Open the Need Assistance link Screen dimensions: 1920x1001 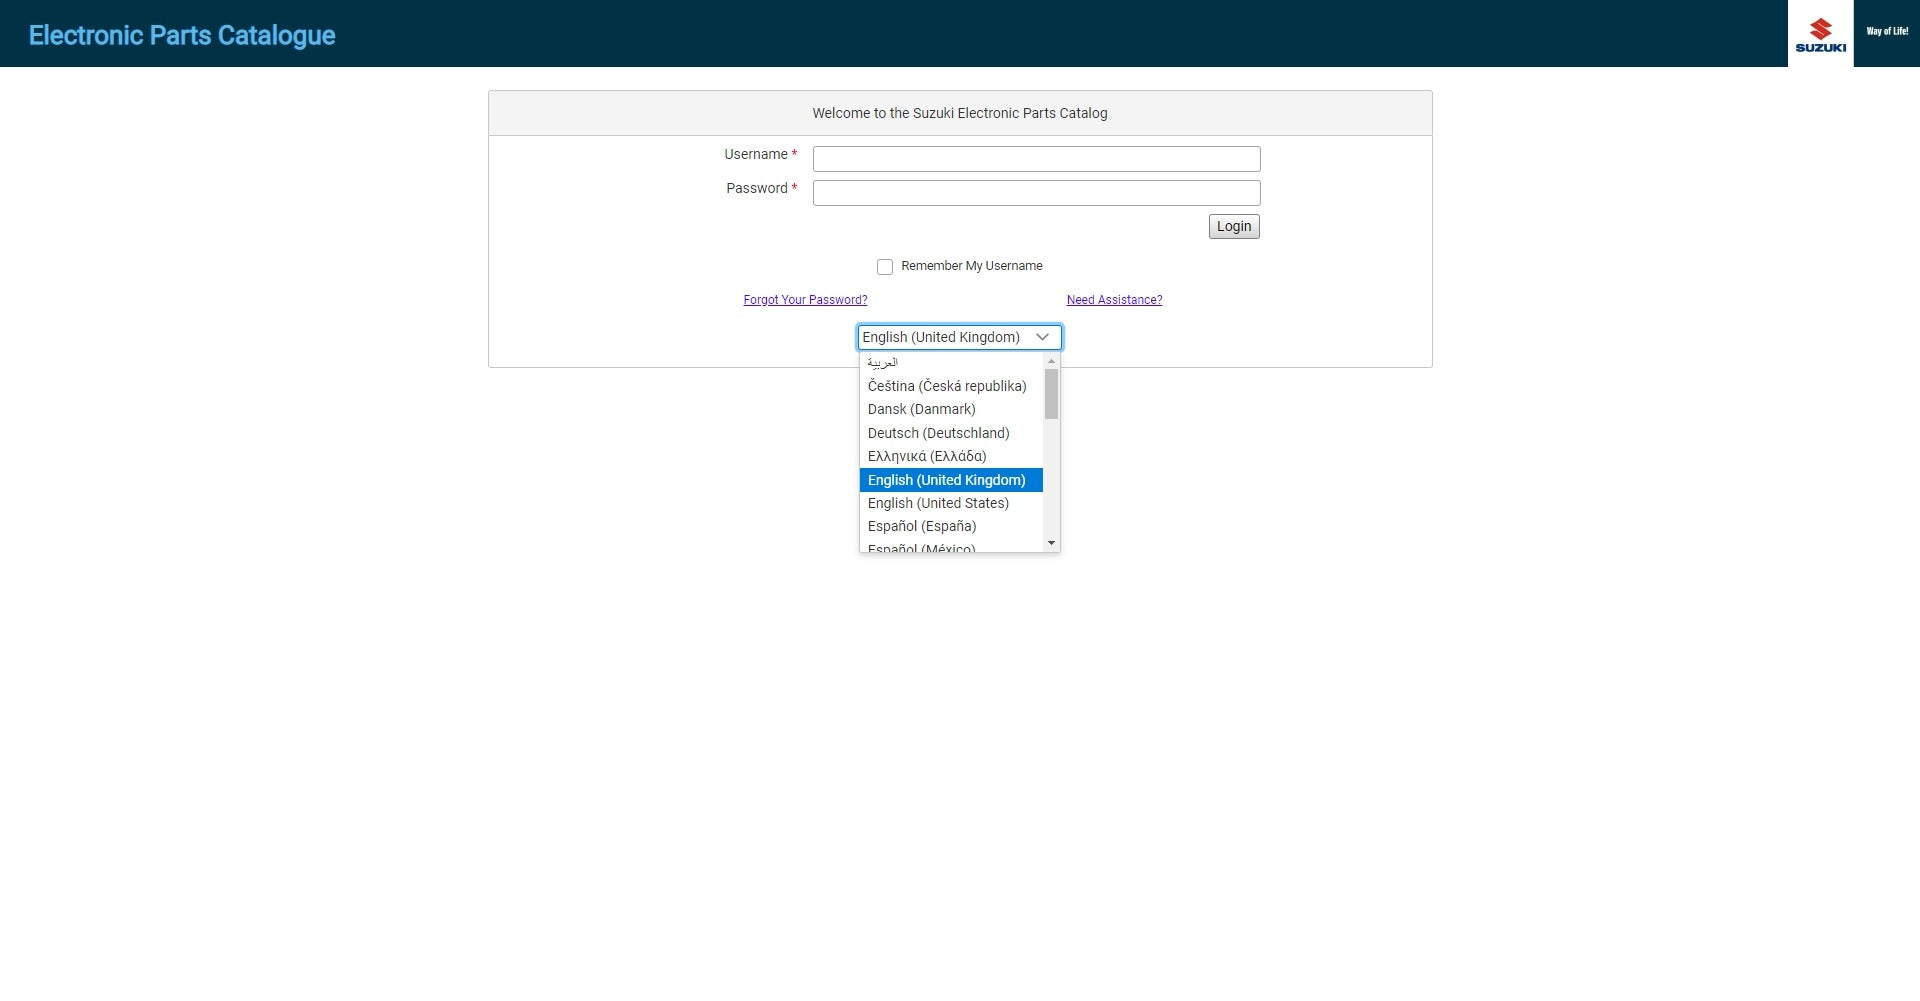(x=1114, y=300)
